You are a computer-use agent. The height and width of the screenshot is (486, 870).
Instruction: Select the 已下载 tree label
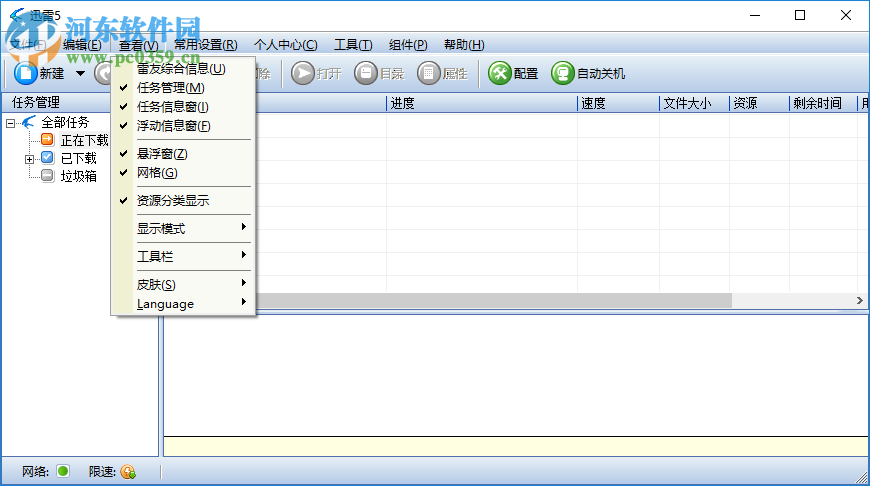tap(79, 159)
